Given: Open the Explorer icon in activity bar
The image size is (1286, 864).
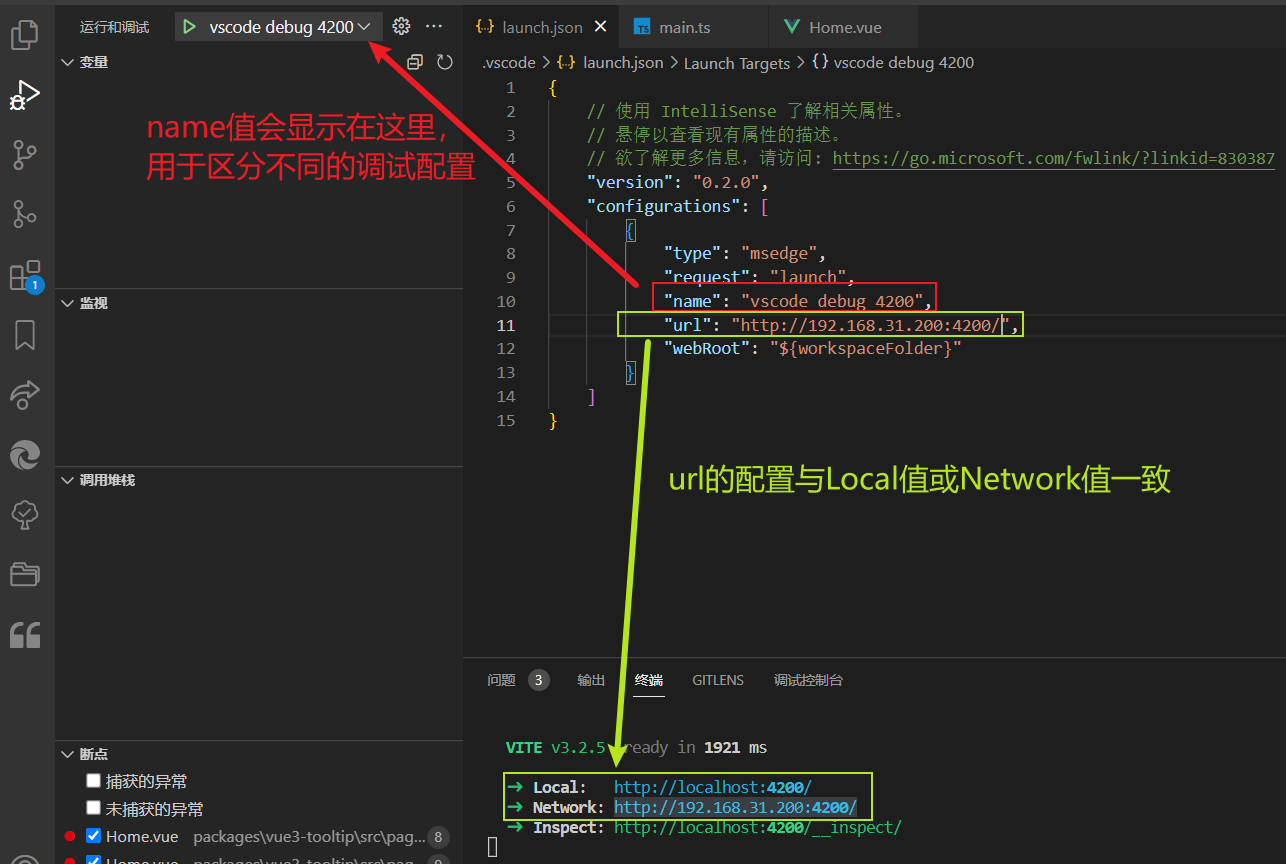Looking at the screenshot, I should pyautogui.click(x=24, y=36).
